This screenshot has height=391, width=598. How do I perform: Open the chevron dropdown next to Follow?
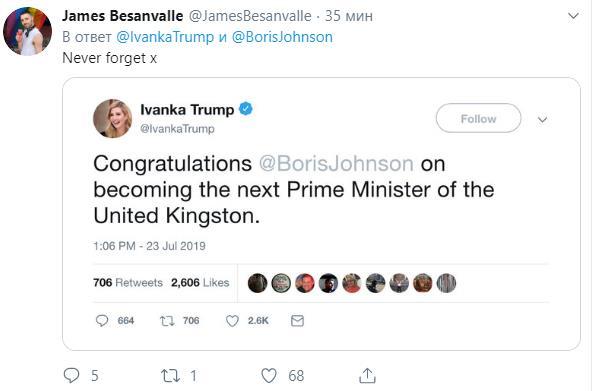coord(542,120)
